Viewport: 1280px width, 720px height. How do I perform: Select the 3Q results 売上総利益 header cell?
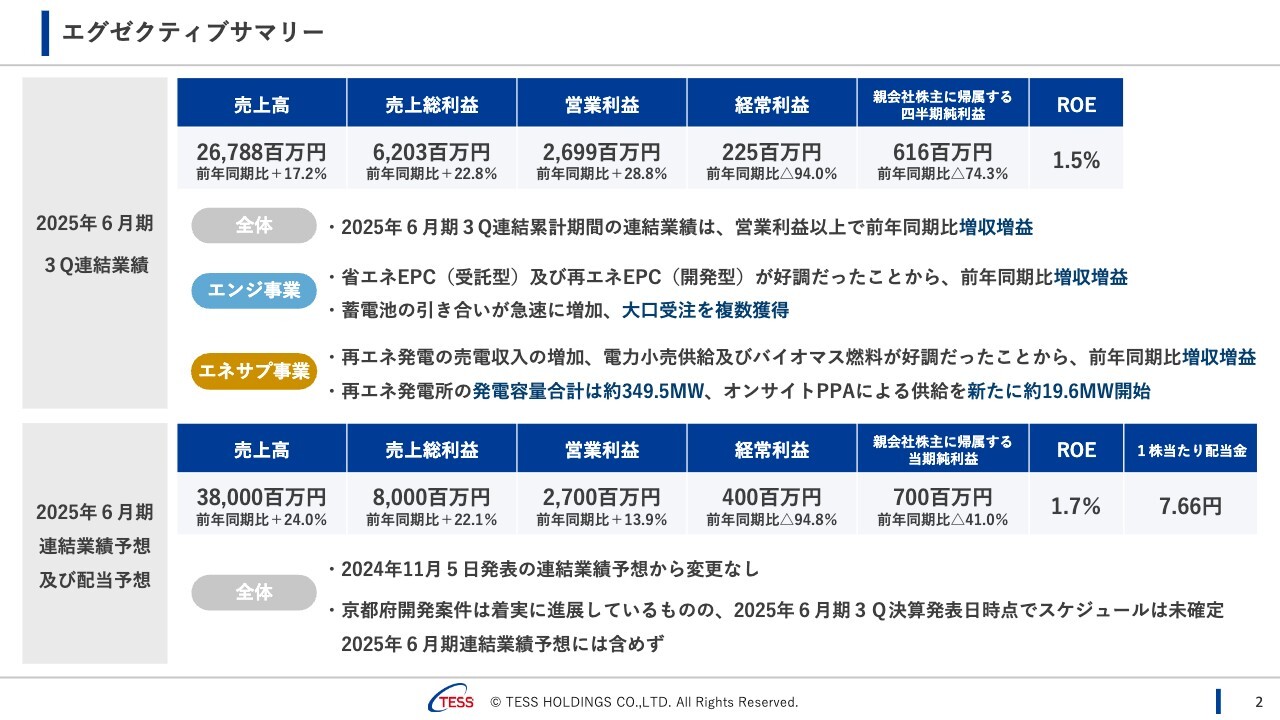pyautogui.click(x=432, y=103)
